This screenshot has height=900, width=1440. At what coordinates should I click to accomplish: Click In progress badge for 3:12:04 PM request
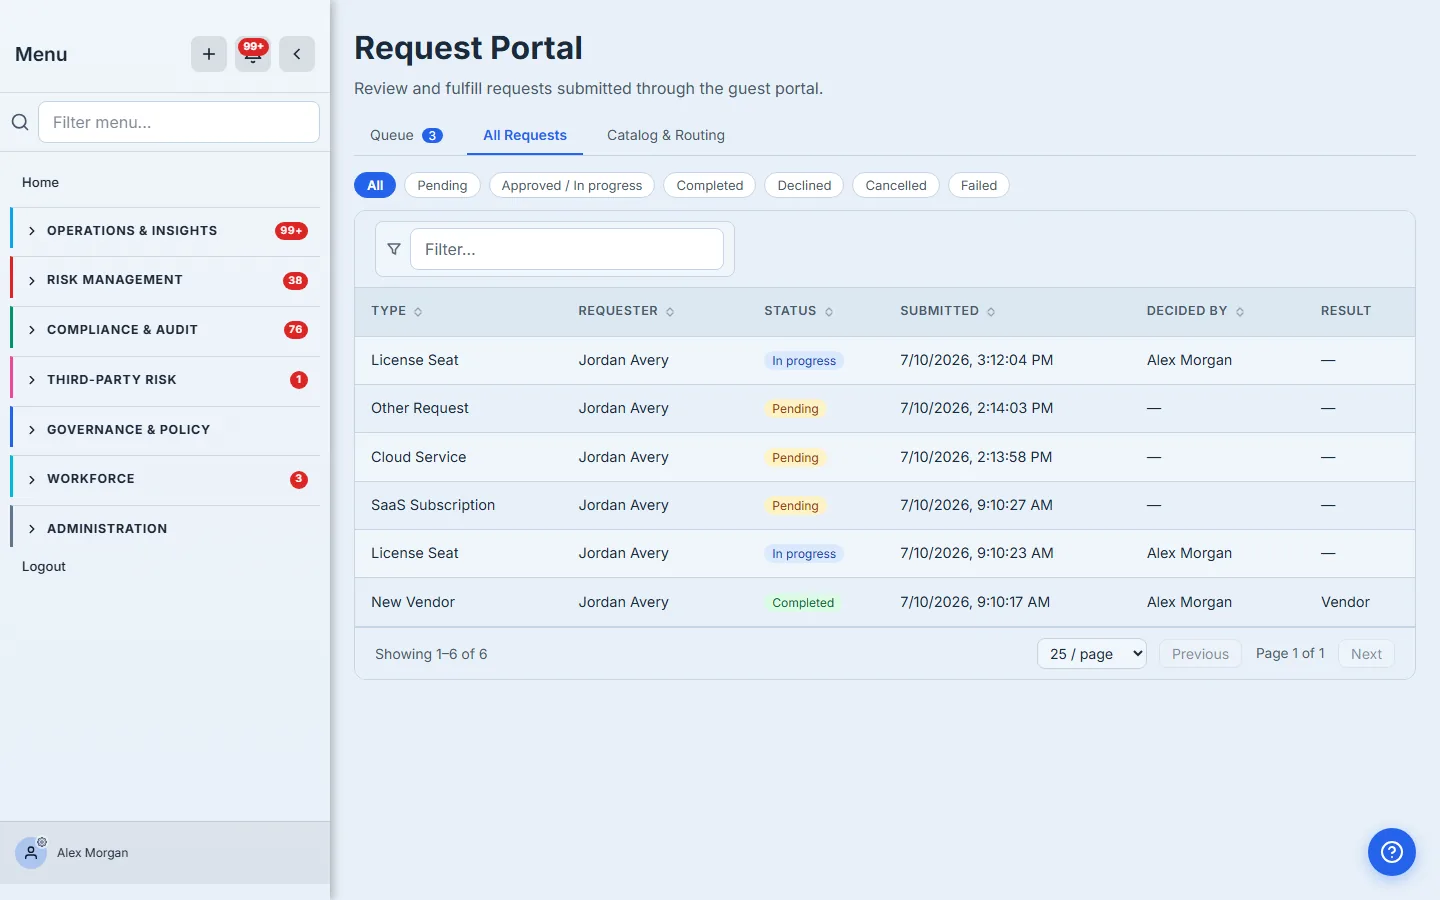pos(804,361)
